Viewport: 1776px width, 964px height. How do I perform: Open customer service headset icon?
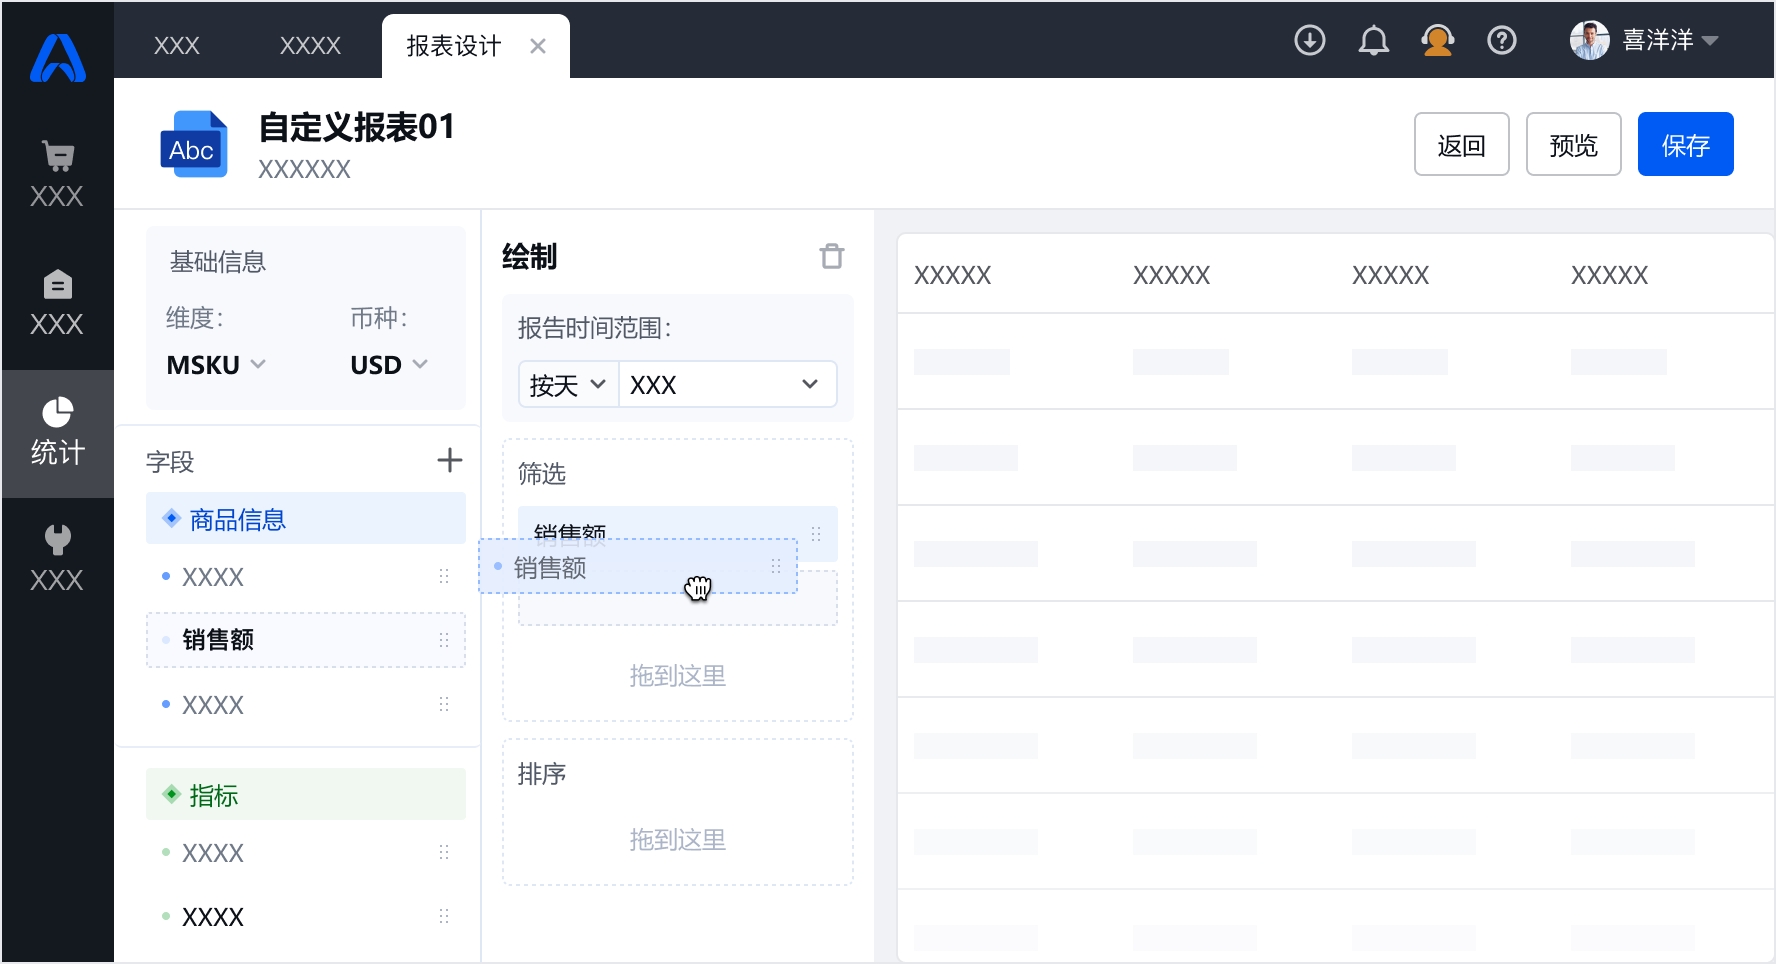(x=1438, y=41)
